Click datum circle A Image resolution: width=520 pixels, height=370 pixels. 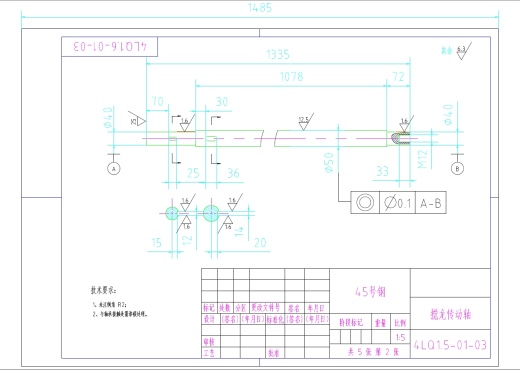click(x=114, y=168)
